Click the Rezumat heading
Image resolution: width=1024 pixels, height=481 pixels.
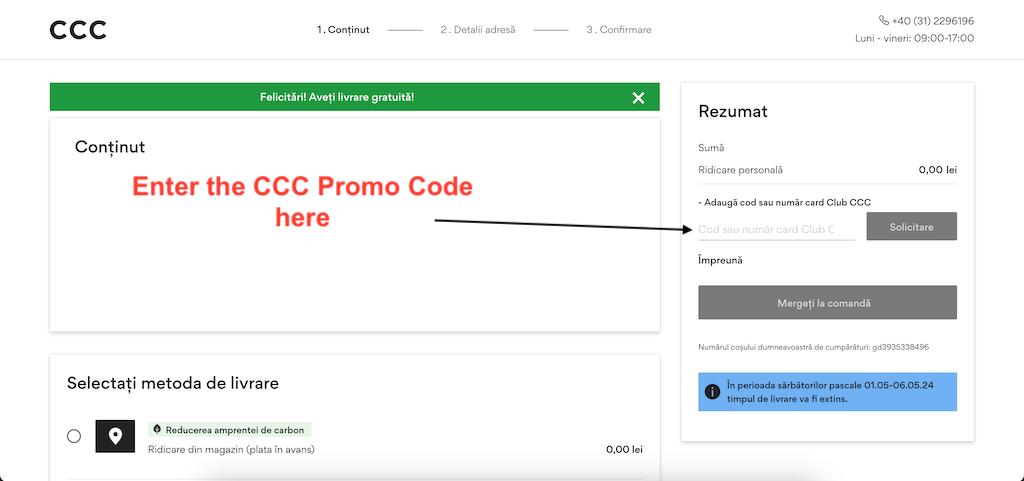click(733, 112)
